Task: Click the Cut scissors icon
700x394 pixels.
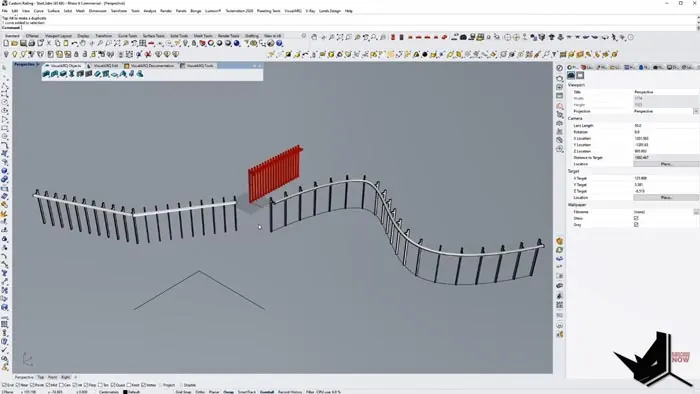Action: point(49,43)
